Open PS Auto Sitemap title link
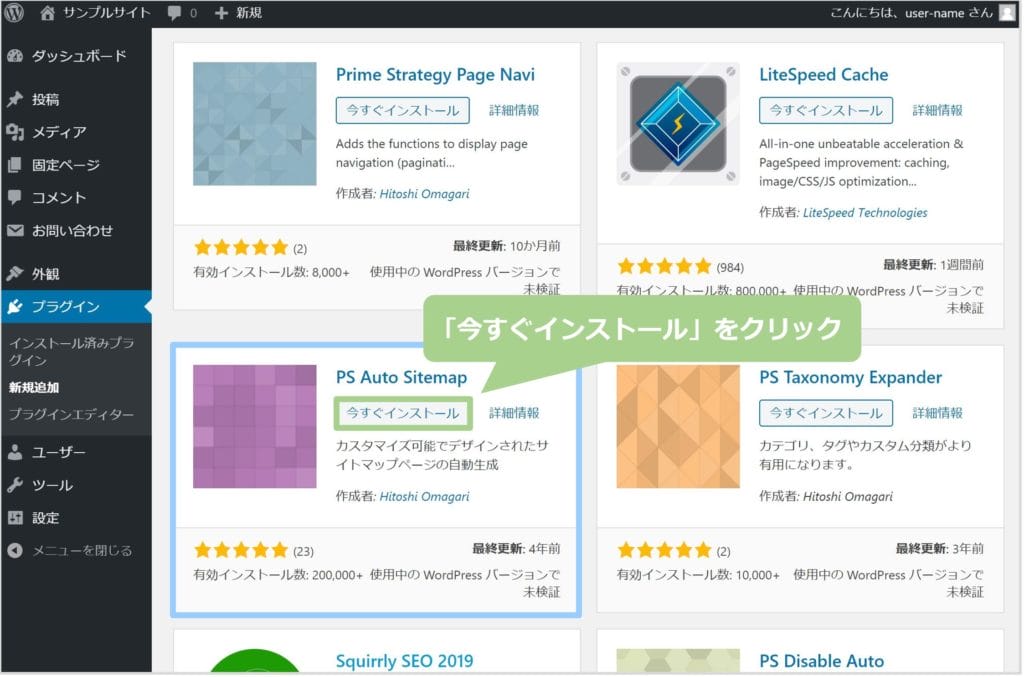This screenshot has width=1024, height=677. point(401,378)
